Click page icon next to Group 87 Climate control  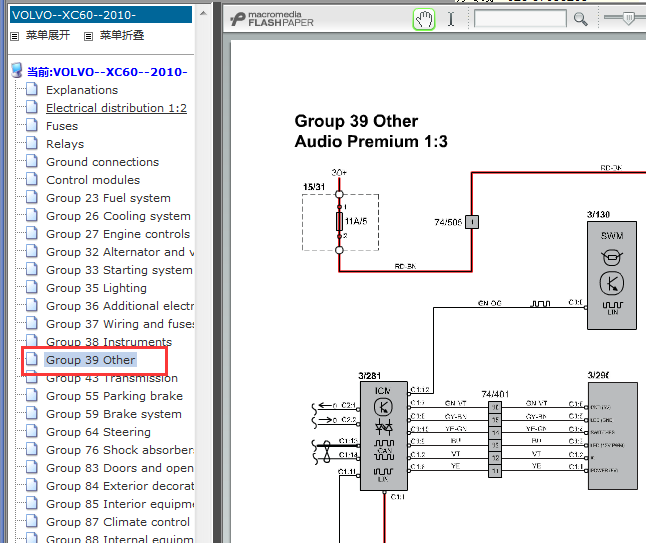coord(32,521)
